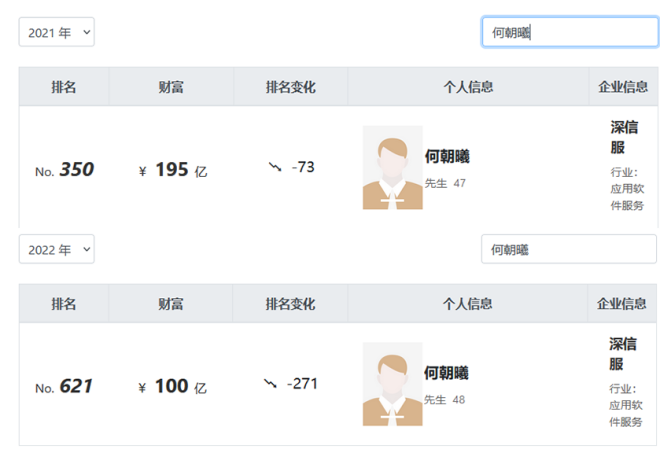660x449 pixels.
Task: Open the name 何朝曦 in the 2021 row
Action: (447, 156)
